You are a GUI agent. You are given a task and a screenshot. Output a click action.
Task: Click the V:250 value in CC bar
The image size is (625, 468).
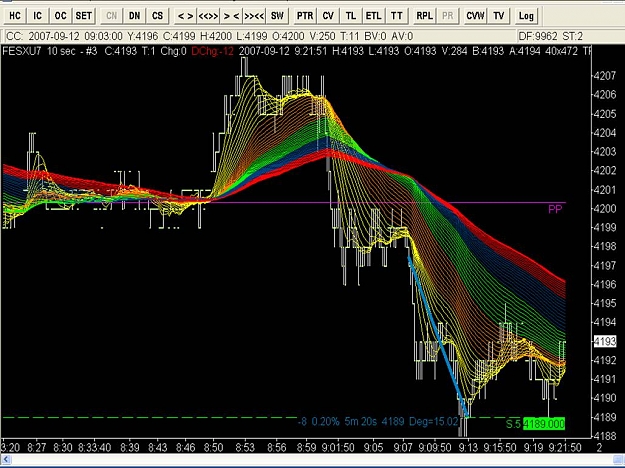[322, 36]
